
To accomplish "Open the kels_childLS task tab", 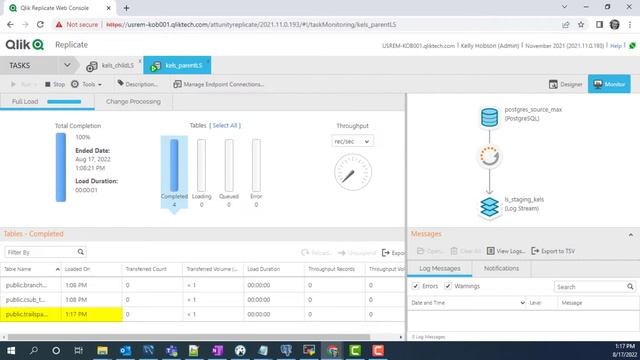I will (x=111, y=65).
